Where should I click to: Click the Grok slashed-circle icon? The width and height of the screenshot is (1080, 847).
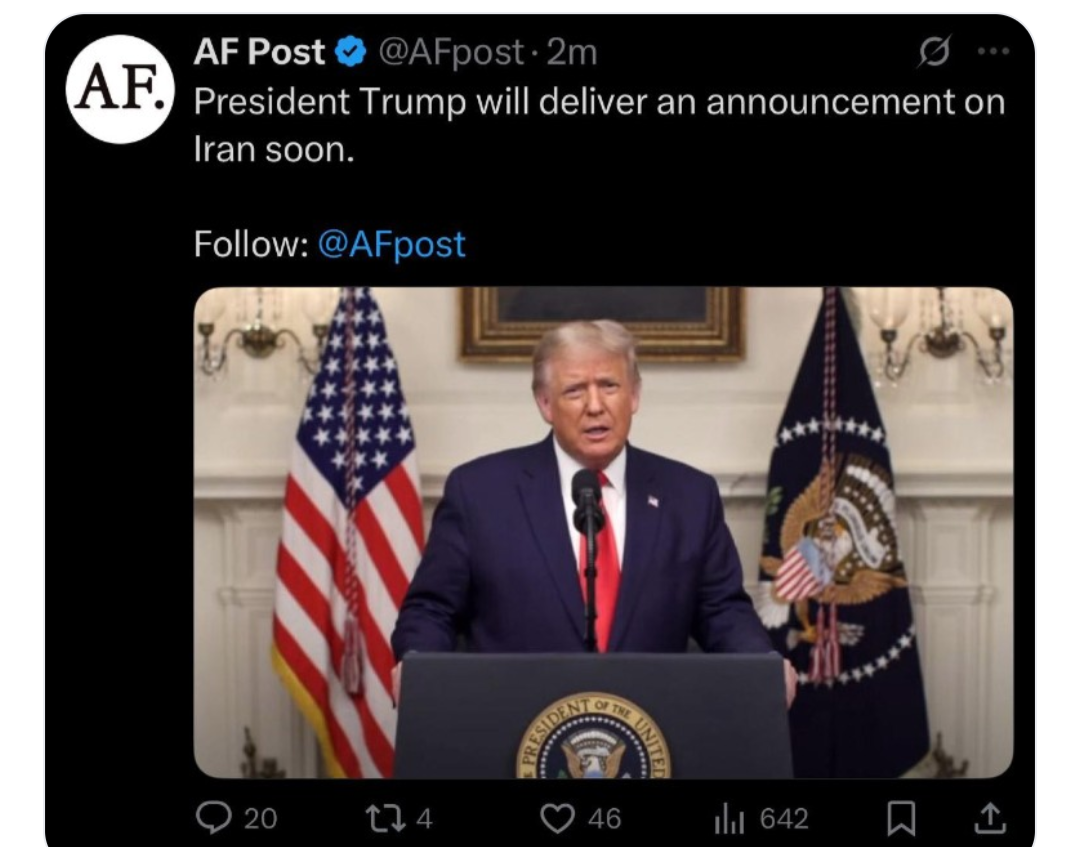tap(934, 51)
